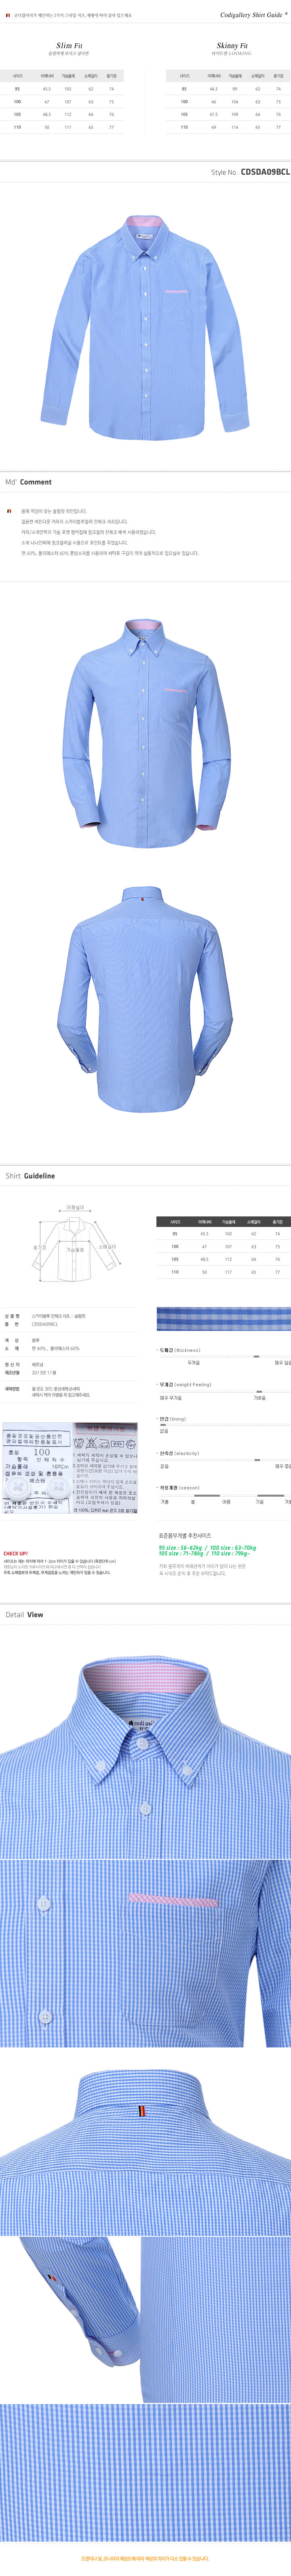
Task: Click the Style No. CDSDA09BCL label
Action: [x=250, y=172]
